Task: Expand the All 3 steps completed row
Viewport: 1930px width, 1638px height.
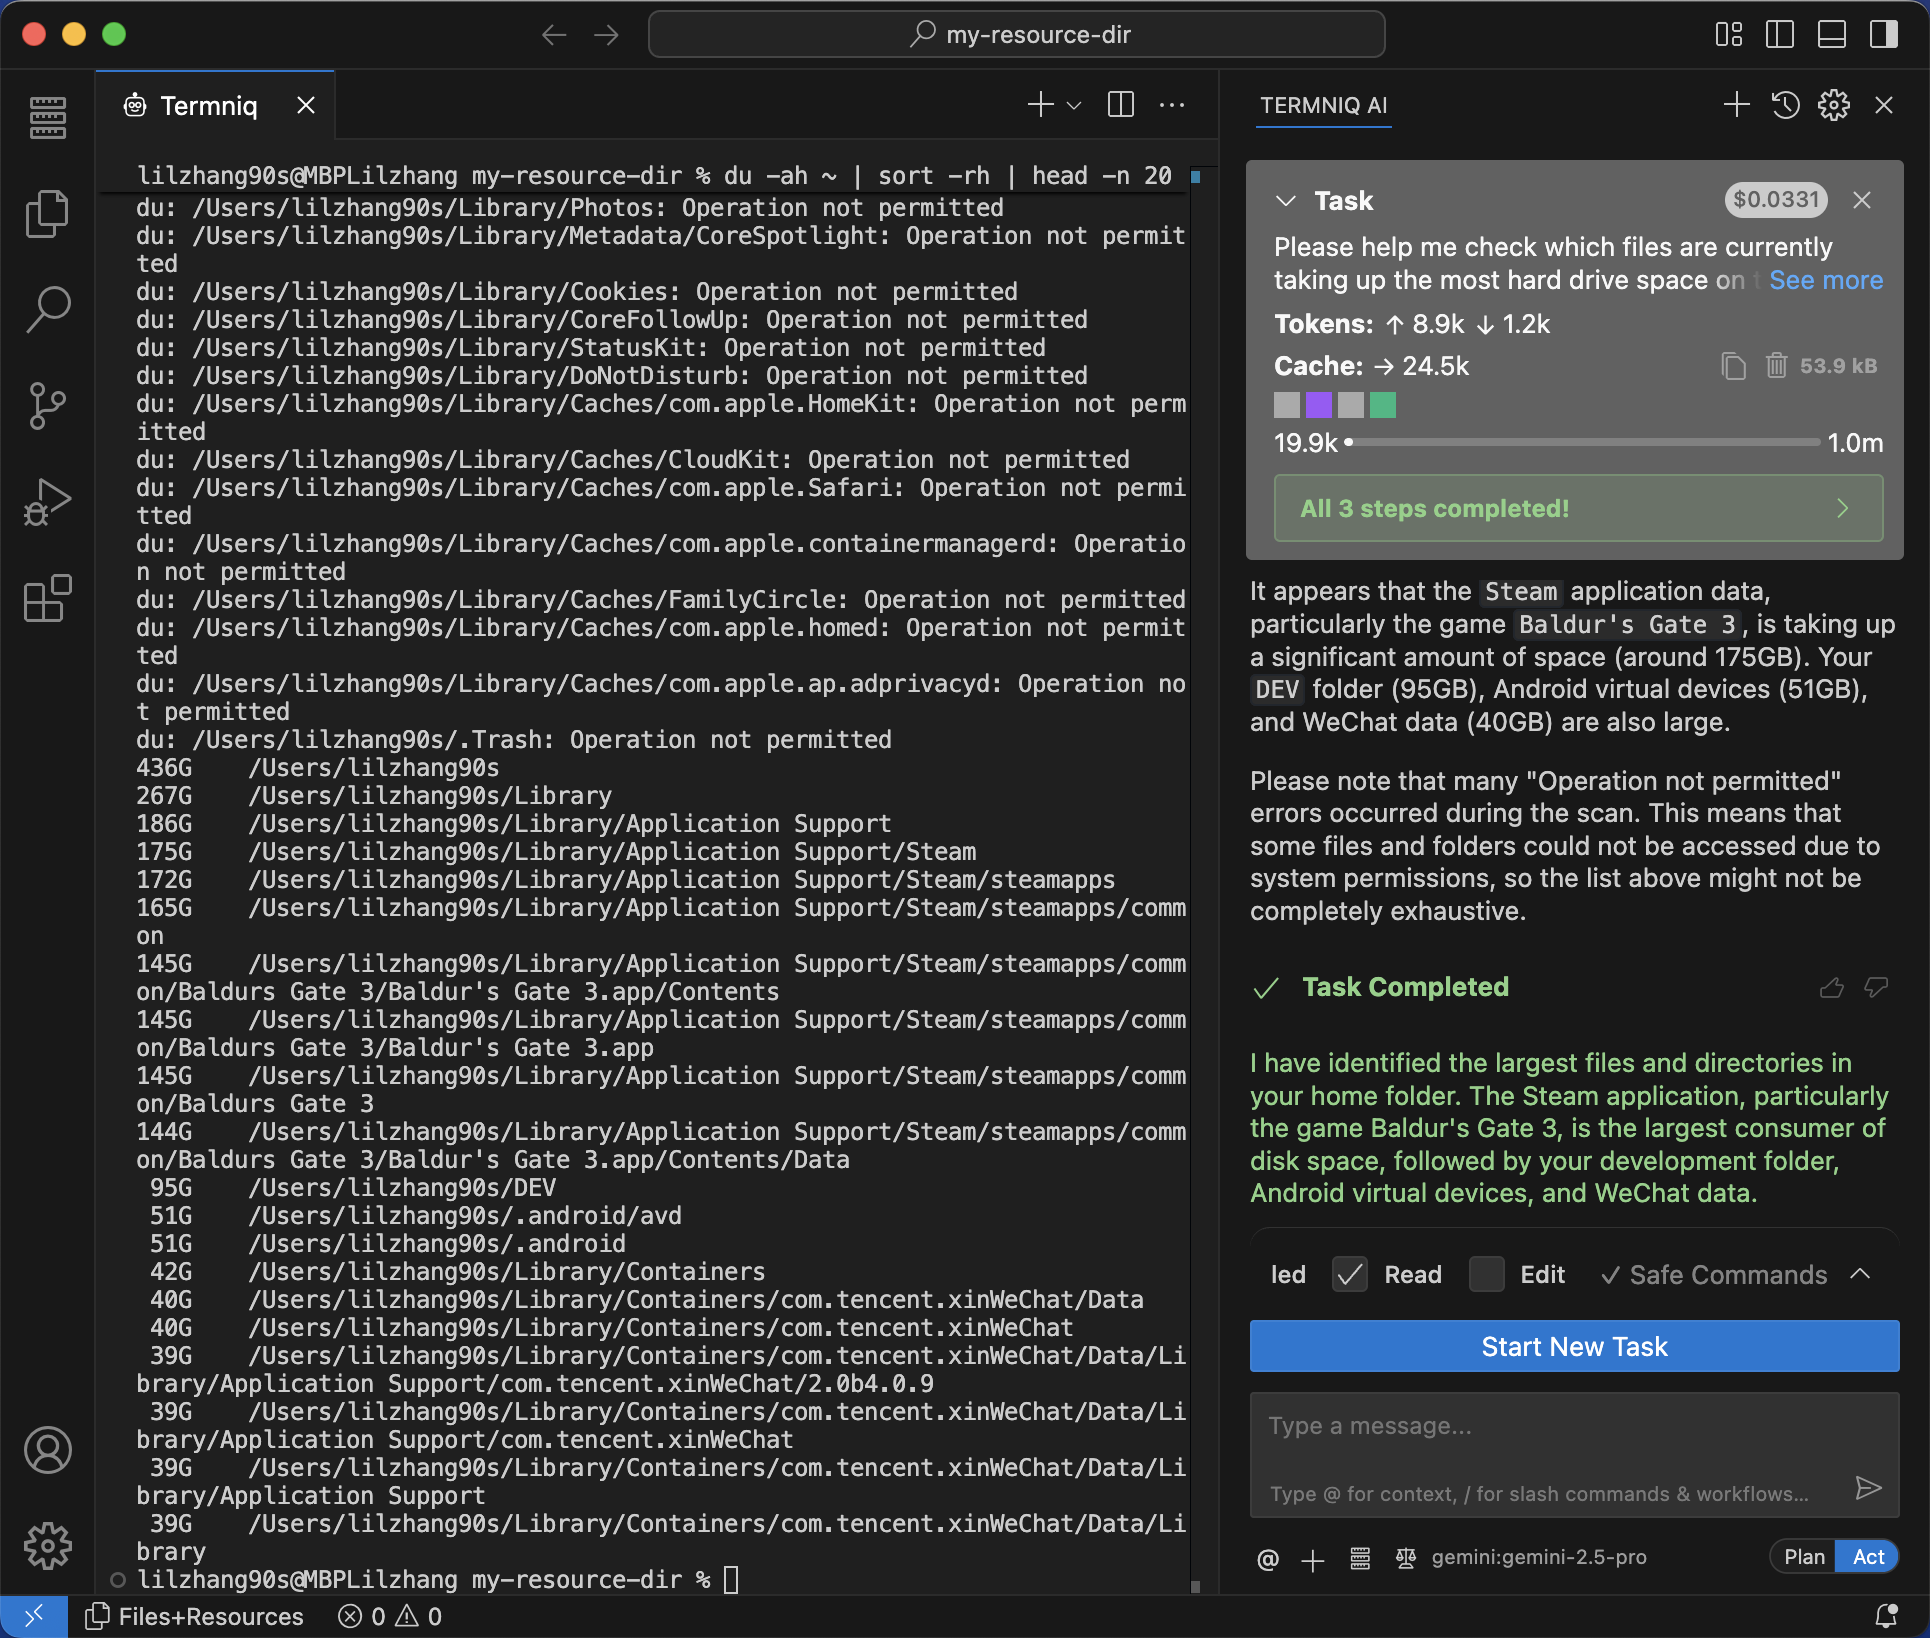Action: (x=1577, y=508)
